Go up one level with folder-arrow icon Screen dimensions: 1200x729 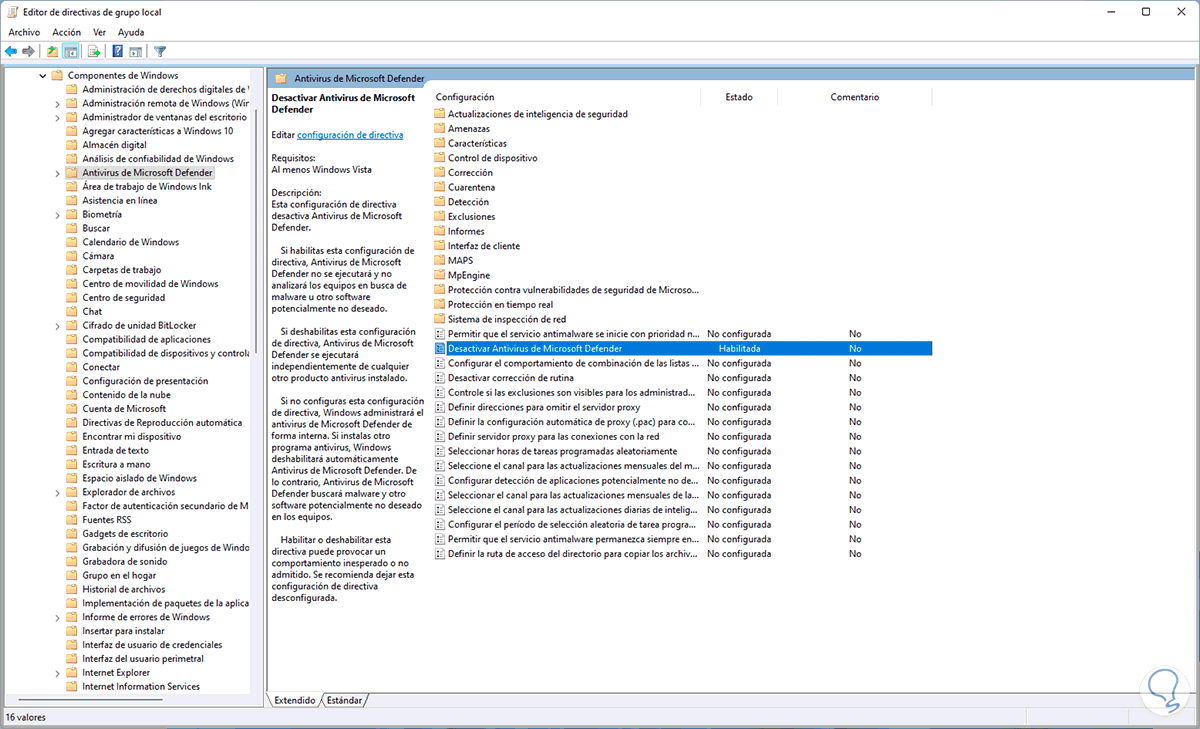click(52, 51)
